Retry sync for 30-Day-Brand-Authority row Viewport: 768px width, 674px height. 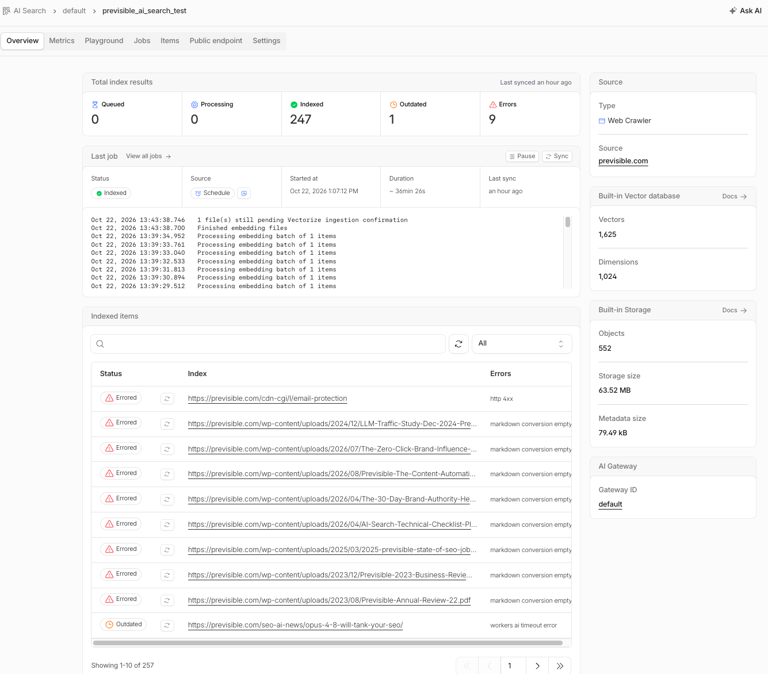[x=167, y=499]
